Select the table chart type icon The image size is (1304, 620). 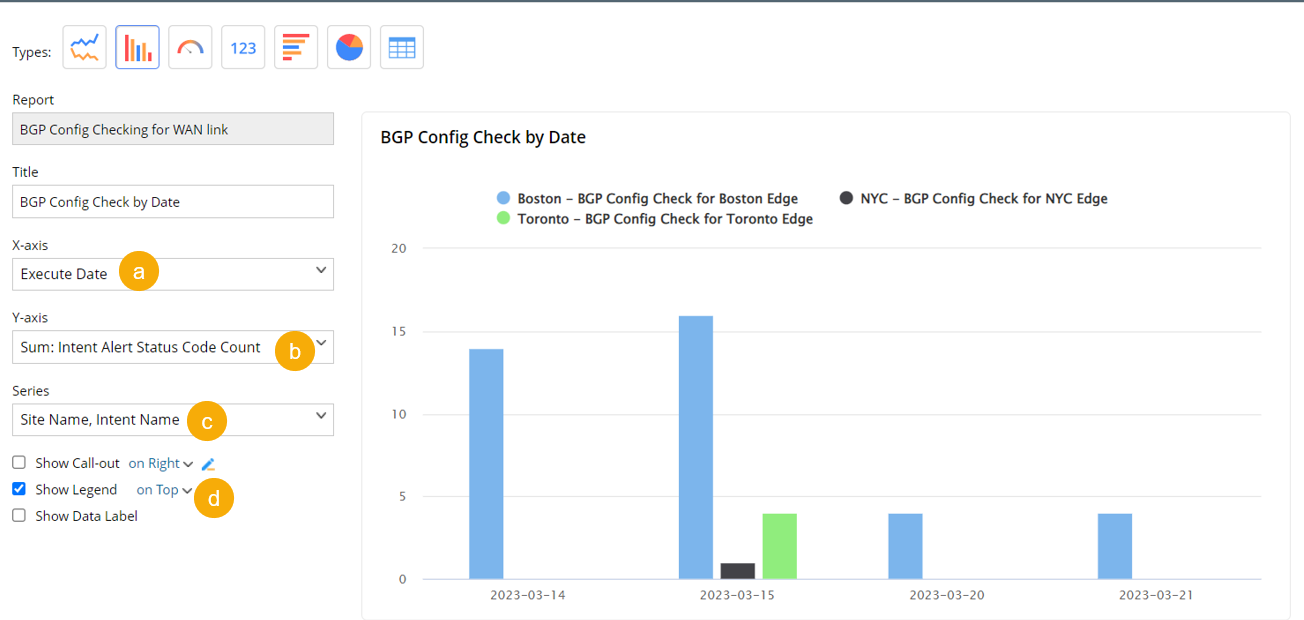click(x=402, y=48)
